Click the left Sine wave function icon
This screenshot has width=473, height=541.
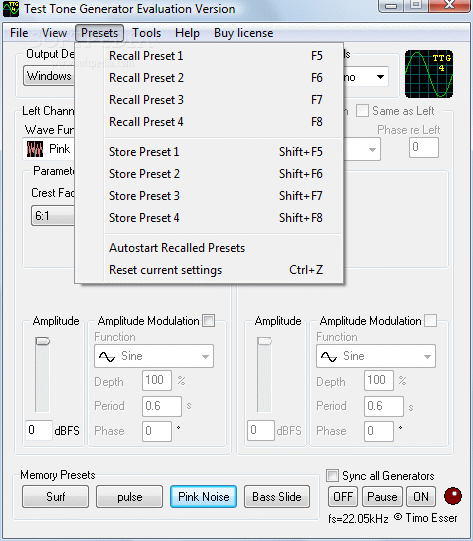pyautogui.click(x=107, y=356)
